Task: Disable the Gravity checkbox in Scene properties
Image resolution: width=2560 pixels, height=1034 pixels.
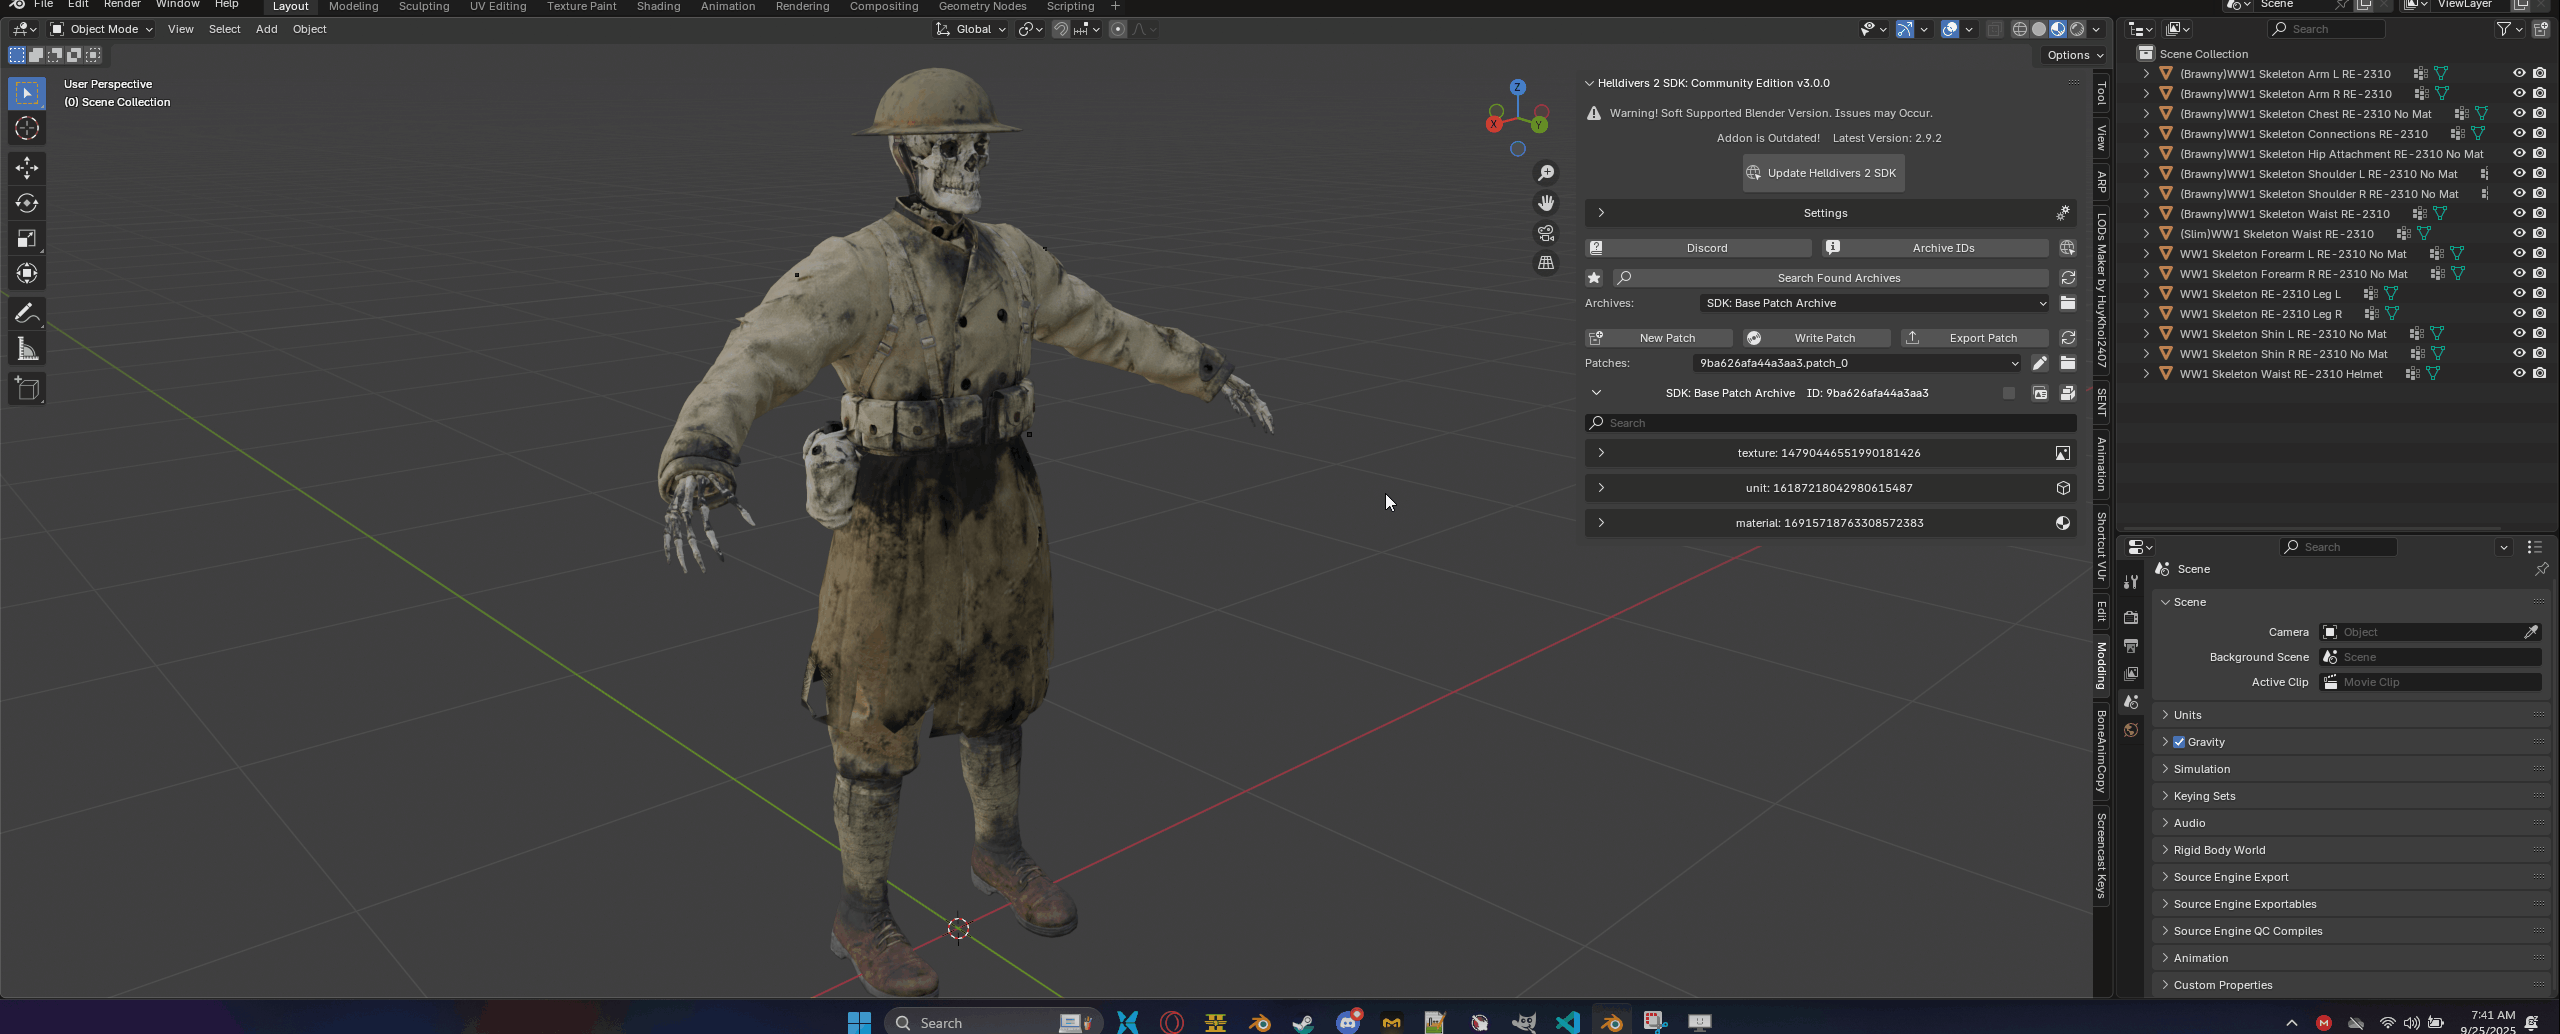Action: point(2180,741)
